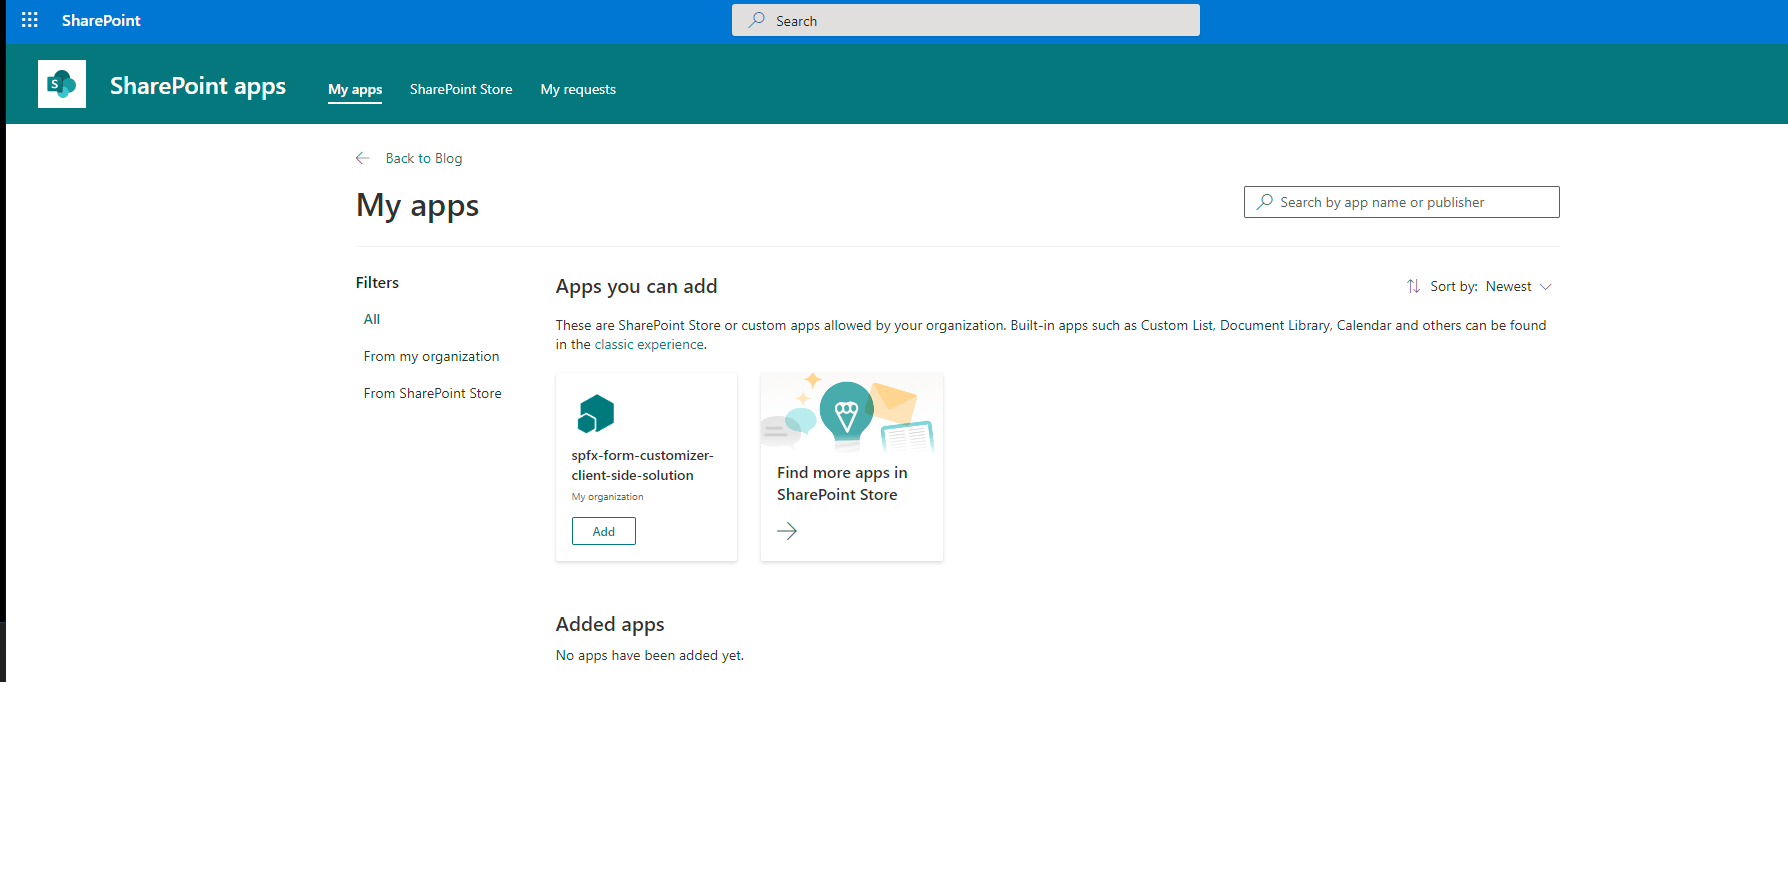Select the All filter

[372, 319]
